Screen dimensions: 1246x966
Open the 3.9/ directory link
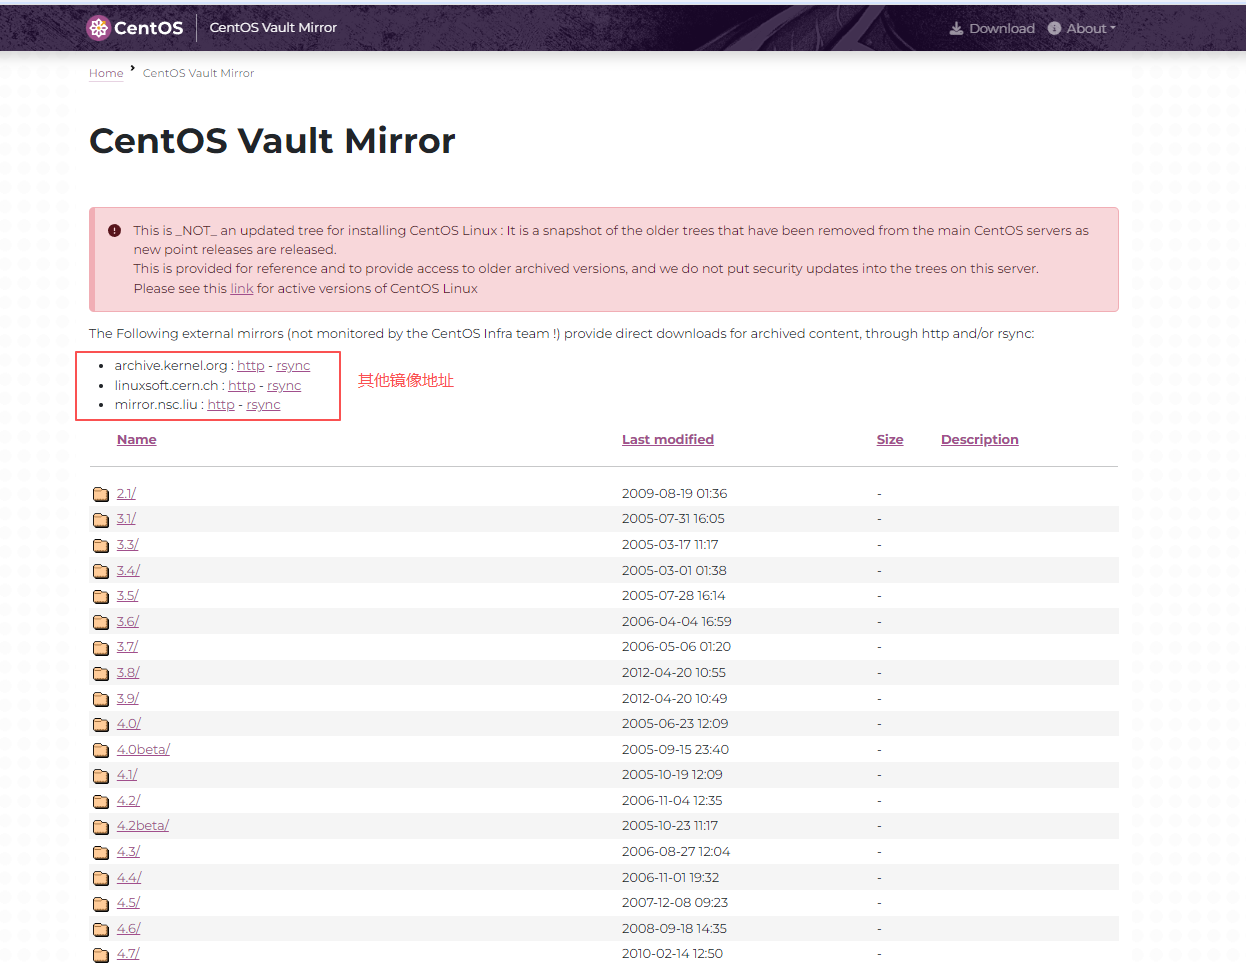(x=128, y=699)
